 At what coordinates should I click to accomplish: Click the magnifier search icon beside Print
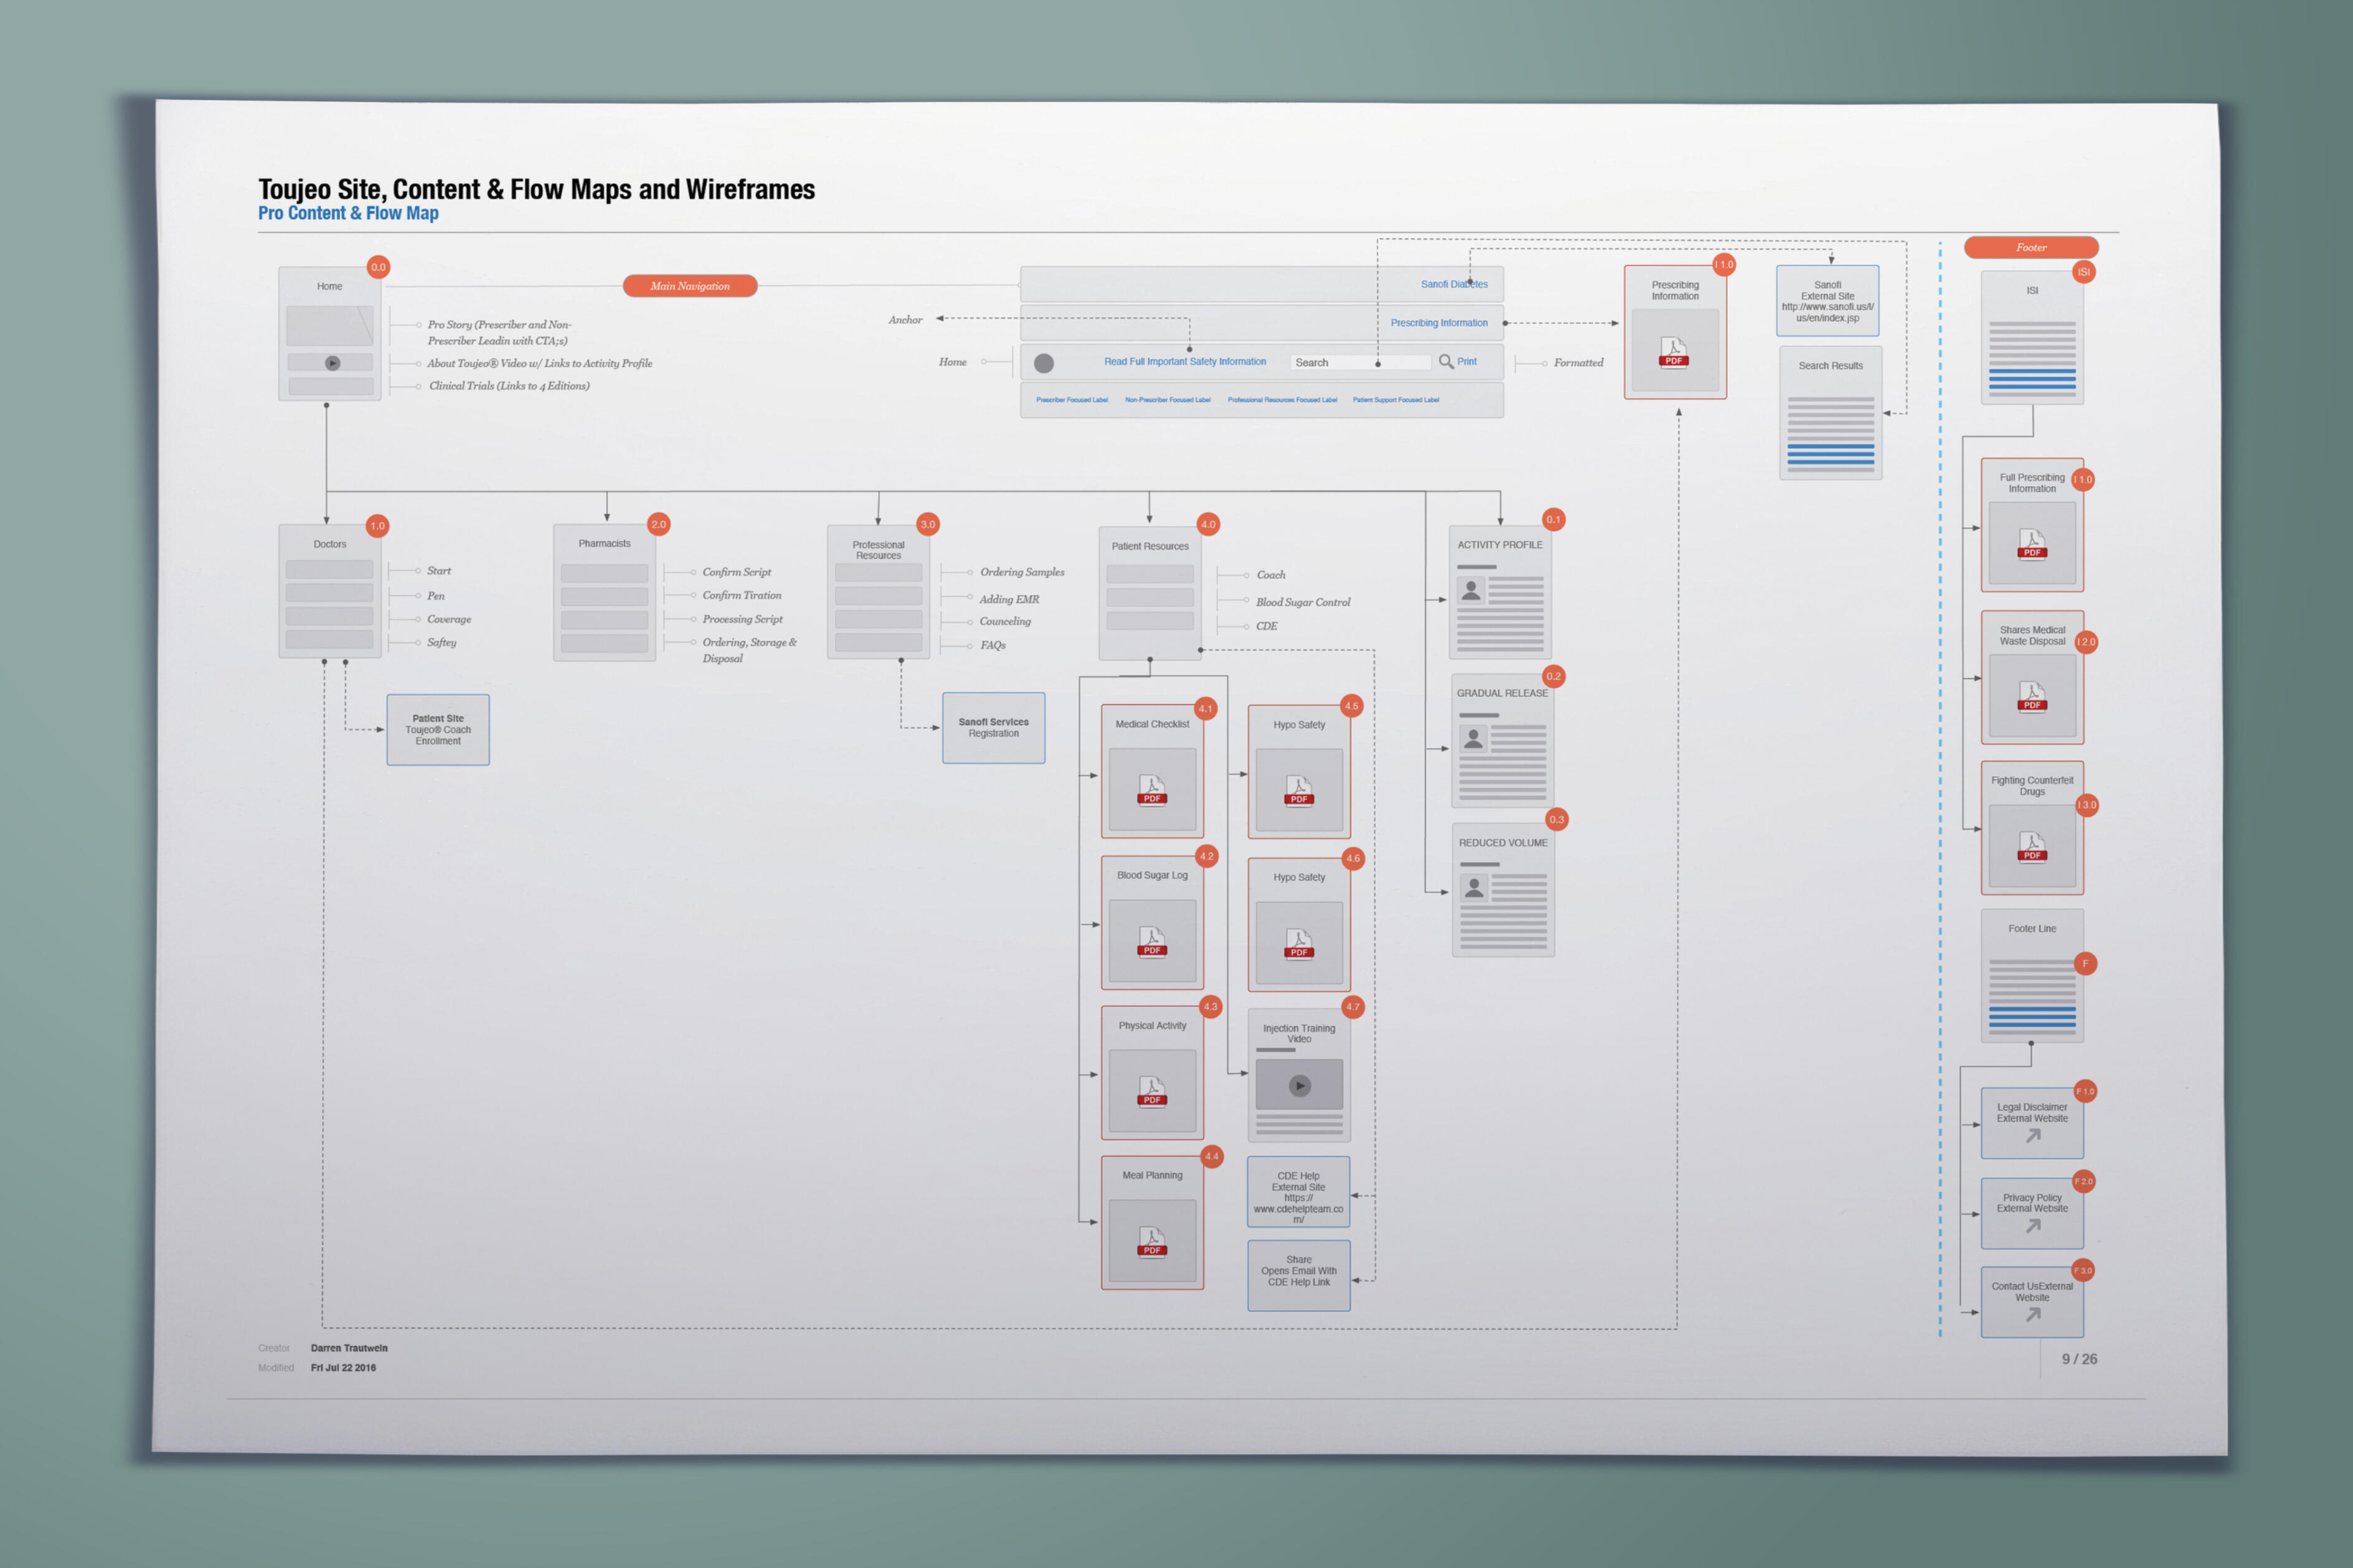click(1446, 361)
